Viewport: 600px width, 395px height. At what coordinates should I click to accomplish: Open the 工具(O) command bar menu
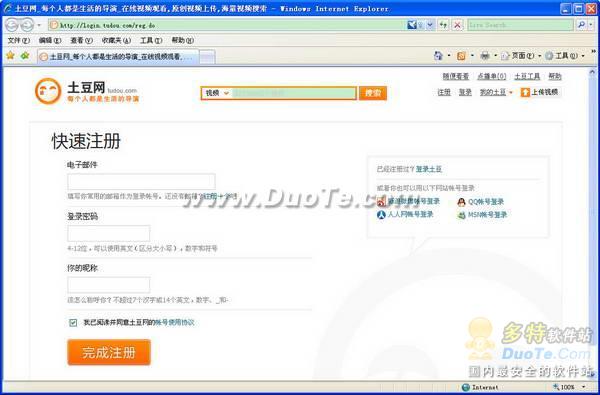click(x=565, y=56)
